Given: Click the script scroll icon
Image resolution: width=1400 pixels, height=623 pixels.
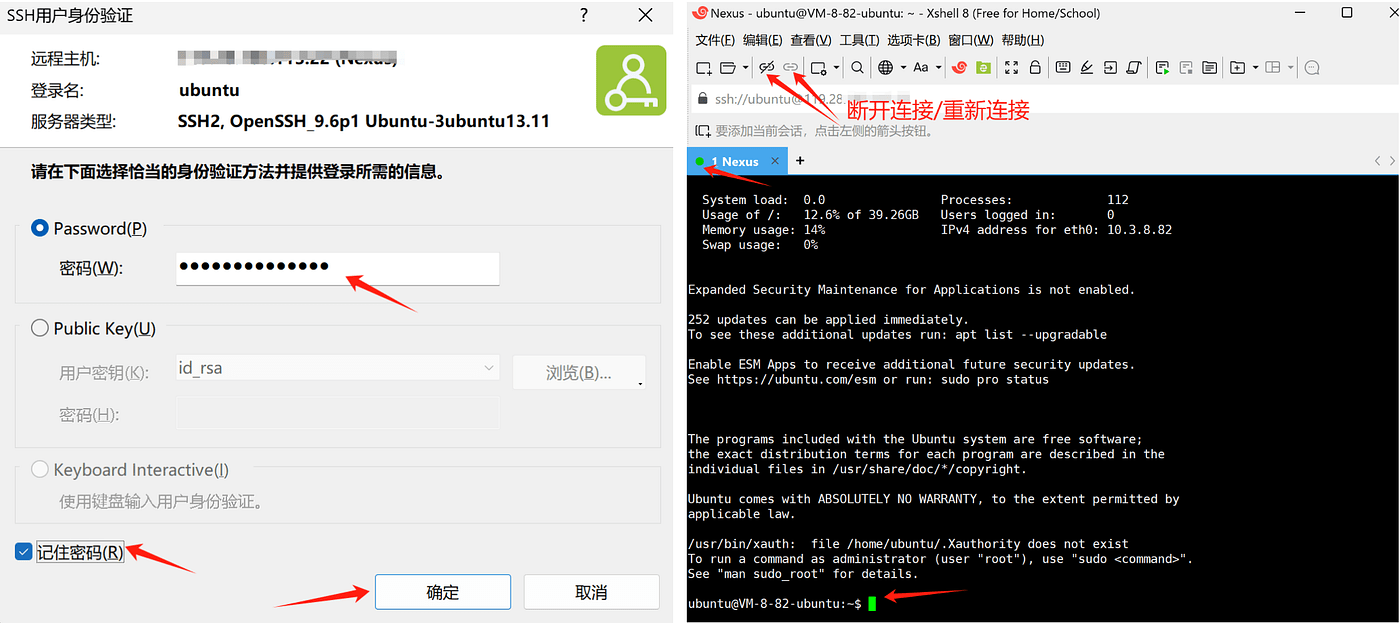Looking at the screenshot, I should point(1134,68).
